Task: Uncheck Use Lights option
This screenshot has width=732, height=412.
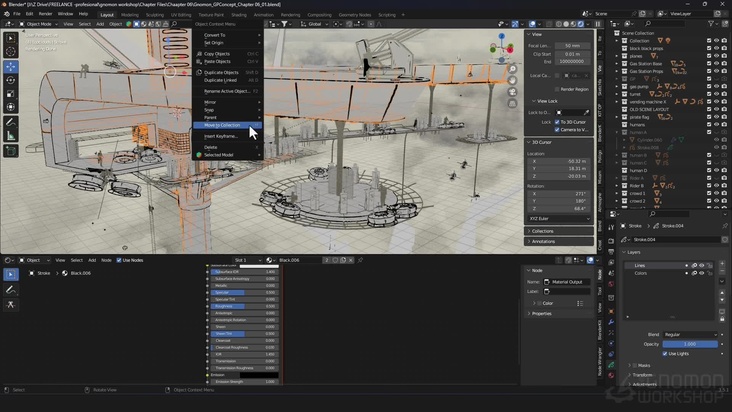Action: click(664, 353)
